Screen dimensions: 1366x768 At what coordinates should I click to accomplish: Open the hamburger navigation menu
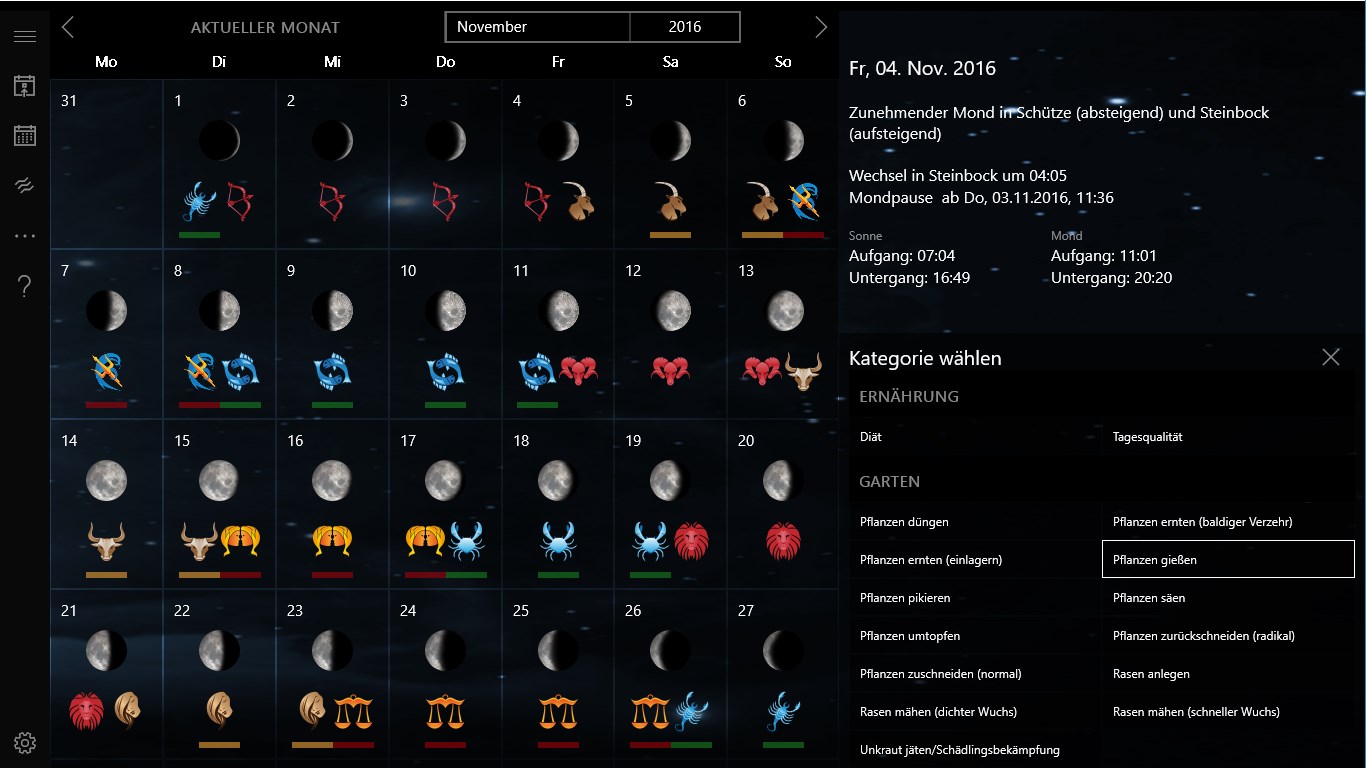24,35
